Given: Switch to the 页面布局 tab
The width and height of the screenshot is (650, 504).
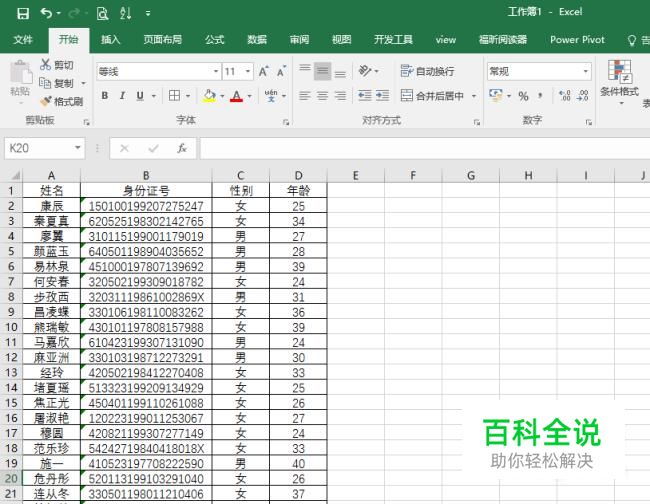Looking at the screenshot, I should pos(162,39).
